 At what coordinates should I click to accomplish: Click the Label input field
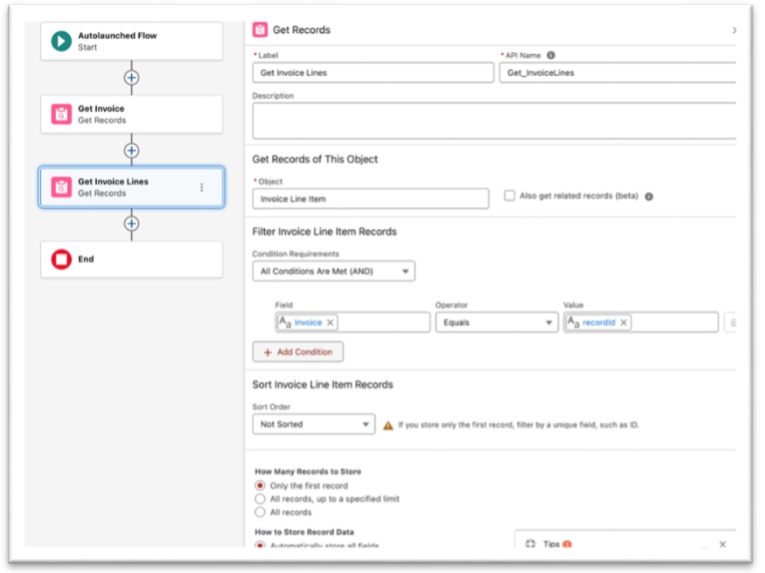click(372, 73)
